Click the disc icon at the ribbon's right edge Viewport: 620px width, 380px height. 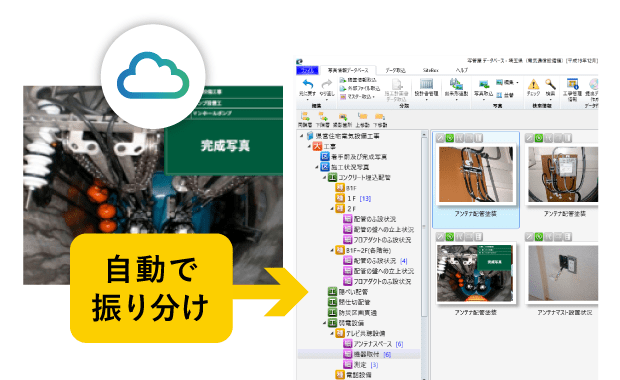[594, 84]
